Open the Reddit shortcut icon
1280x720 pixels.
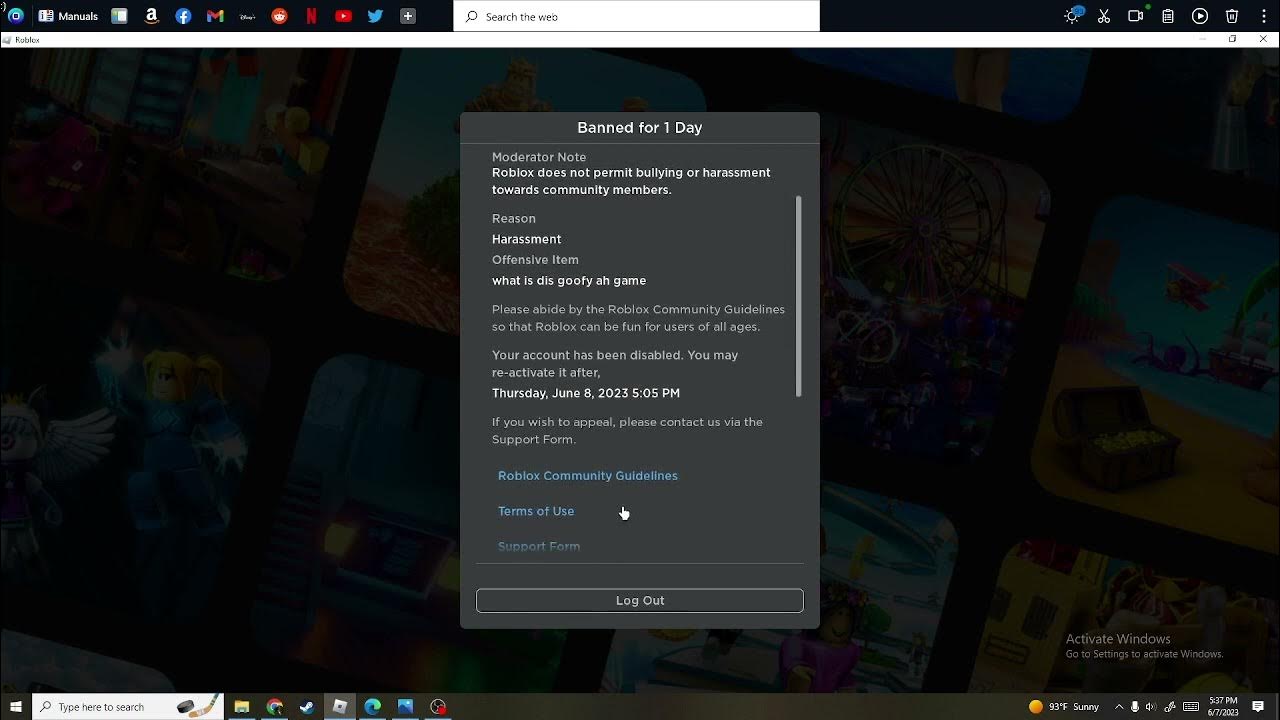(279, 16)
